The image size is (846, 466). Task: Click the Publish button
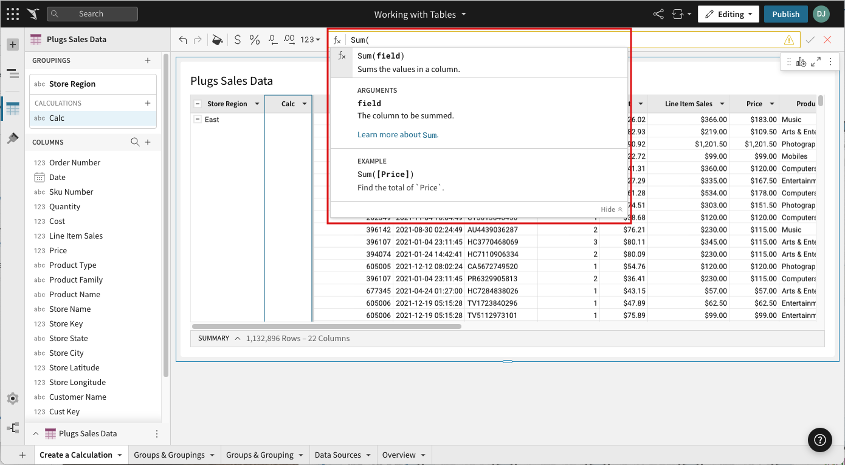tap(785, 14)
